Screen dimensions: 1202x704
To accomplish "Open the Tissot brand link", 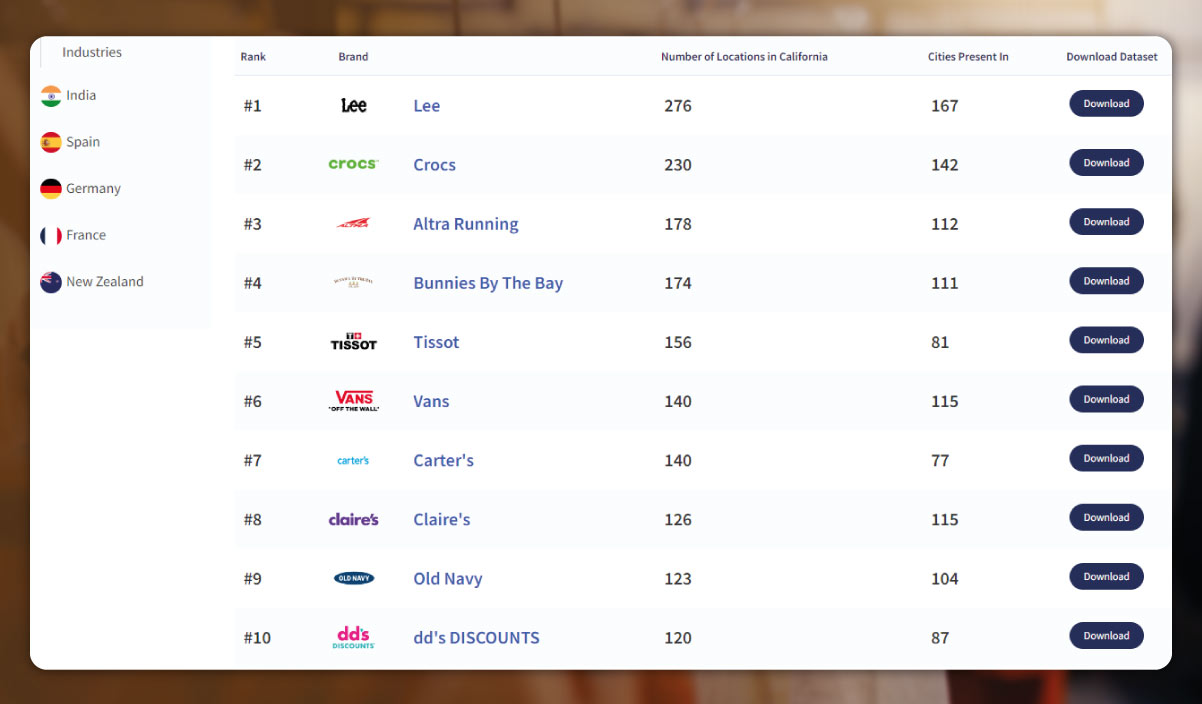I will click(436, 342).
